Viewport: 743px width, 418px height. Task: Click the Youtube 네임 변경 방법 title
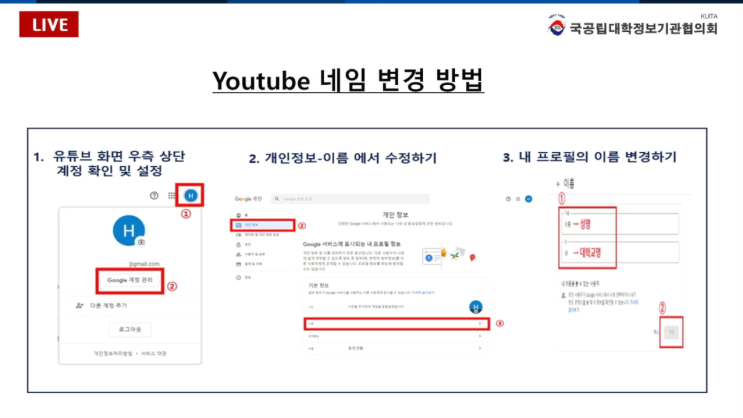[x=348, y=80]
